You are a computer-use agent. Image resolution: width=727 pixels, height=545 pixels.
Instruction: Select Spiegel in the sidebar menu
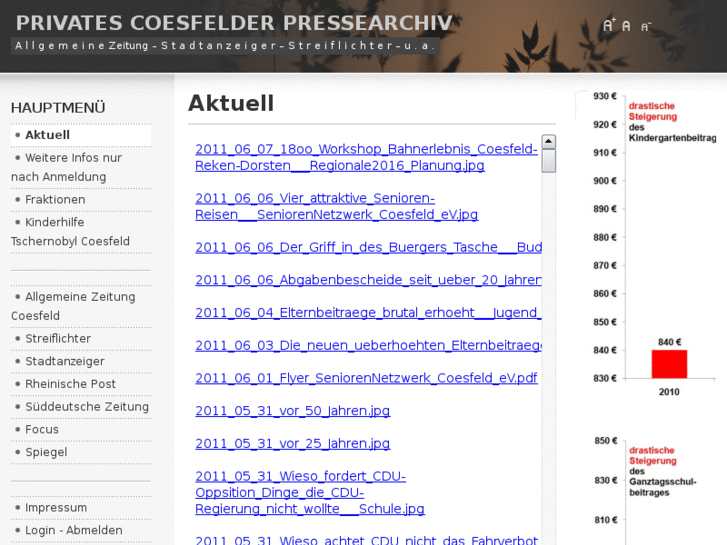tap(81, 452)
